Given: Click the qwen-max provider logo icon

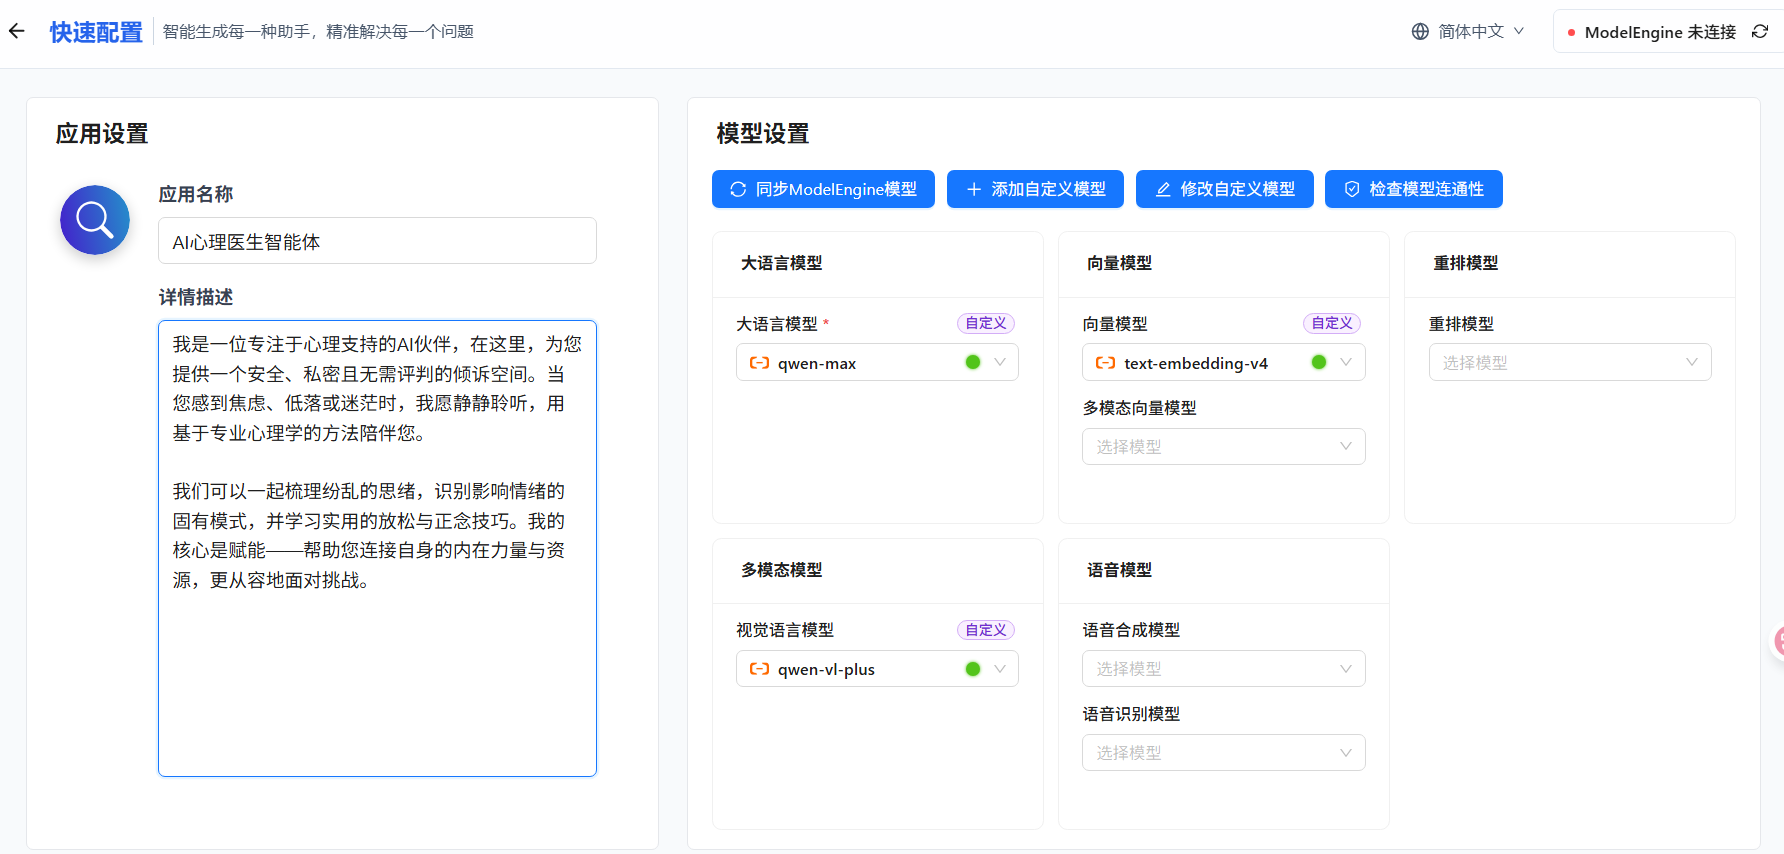Looking at the screenshot, I should point(760,363).
